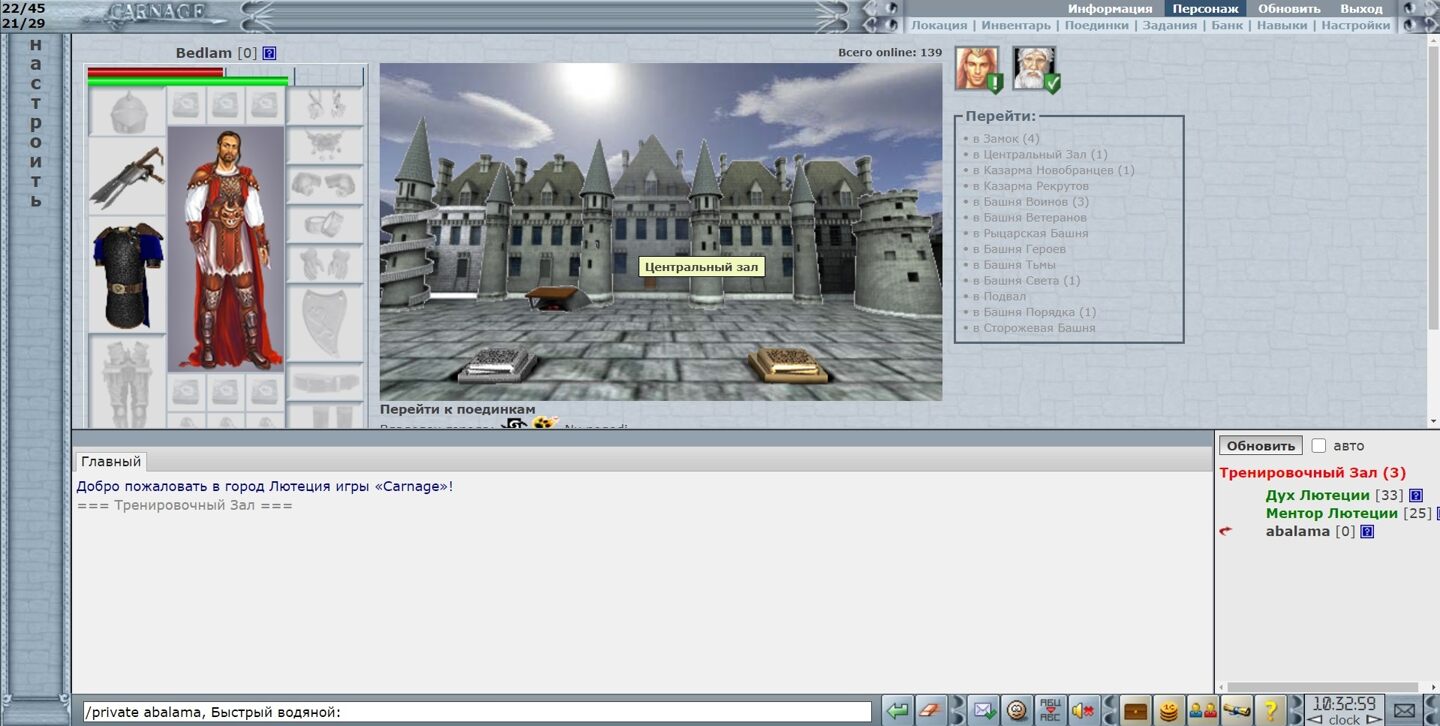1440x726 pixels.
Task: Clear chat input with eraser icon
Action: pos(931,710)
